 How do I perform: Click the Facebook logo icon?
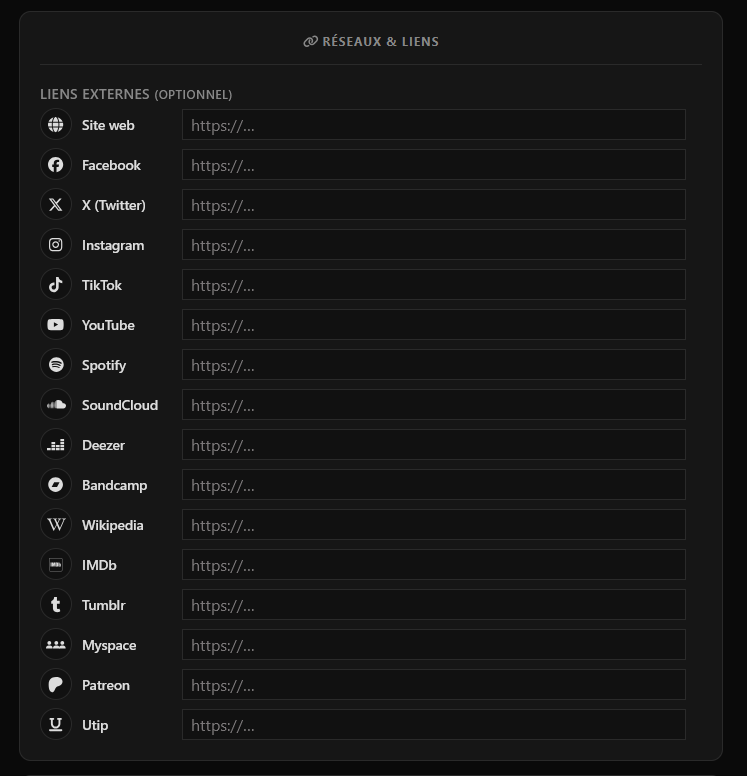[55, 165]
